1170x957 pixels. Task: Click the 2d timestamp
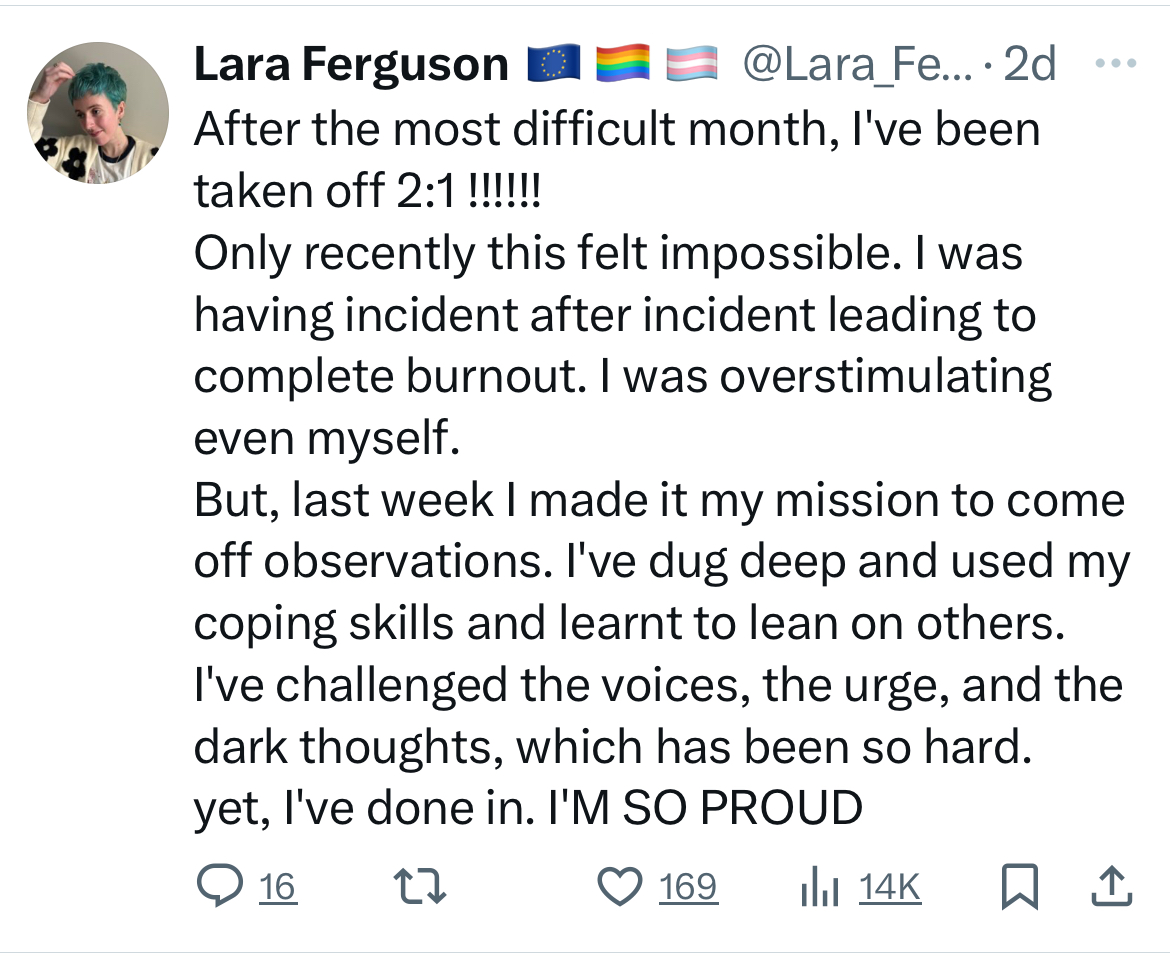(x=1030, y=64)
